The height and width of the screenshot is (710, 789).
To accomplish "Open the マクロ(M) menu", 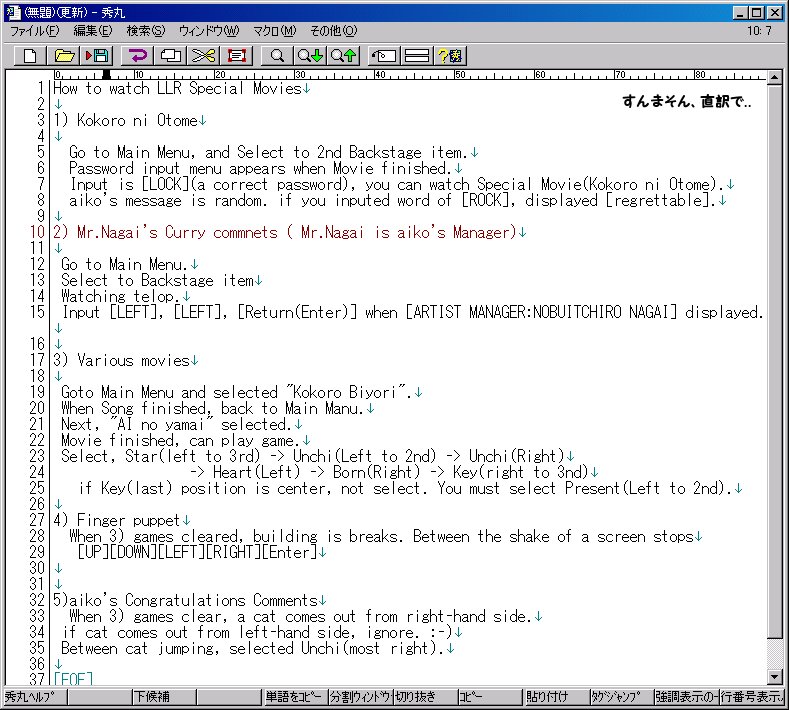I will (x=275, y=31).
